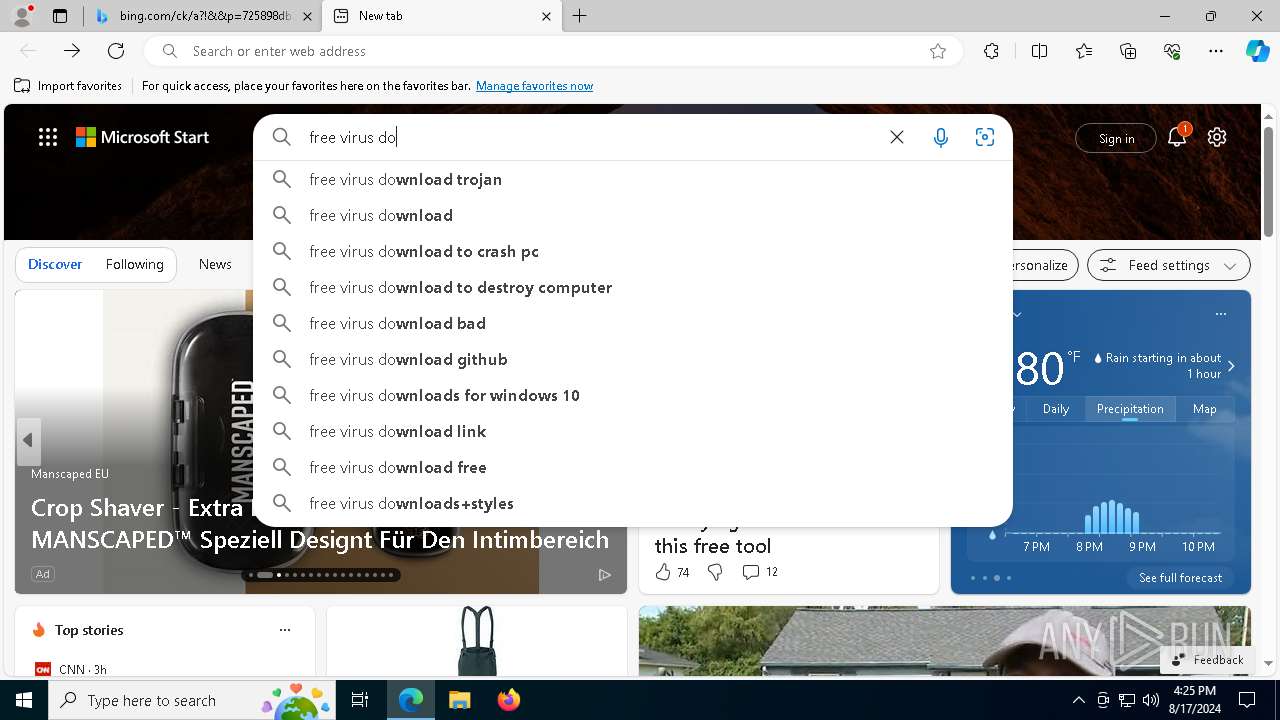
Task: Open the Extensions puzzle icon
Action: (991, 51)
